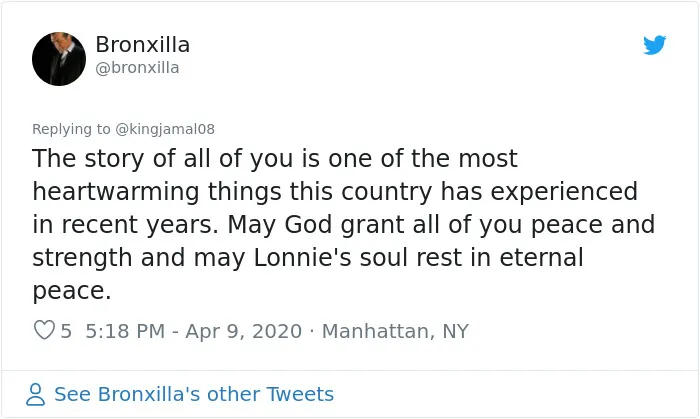Open the Bronxilla display name
The image size is (700, 419).
(142, 45)
